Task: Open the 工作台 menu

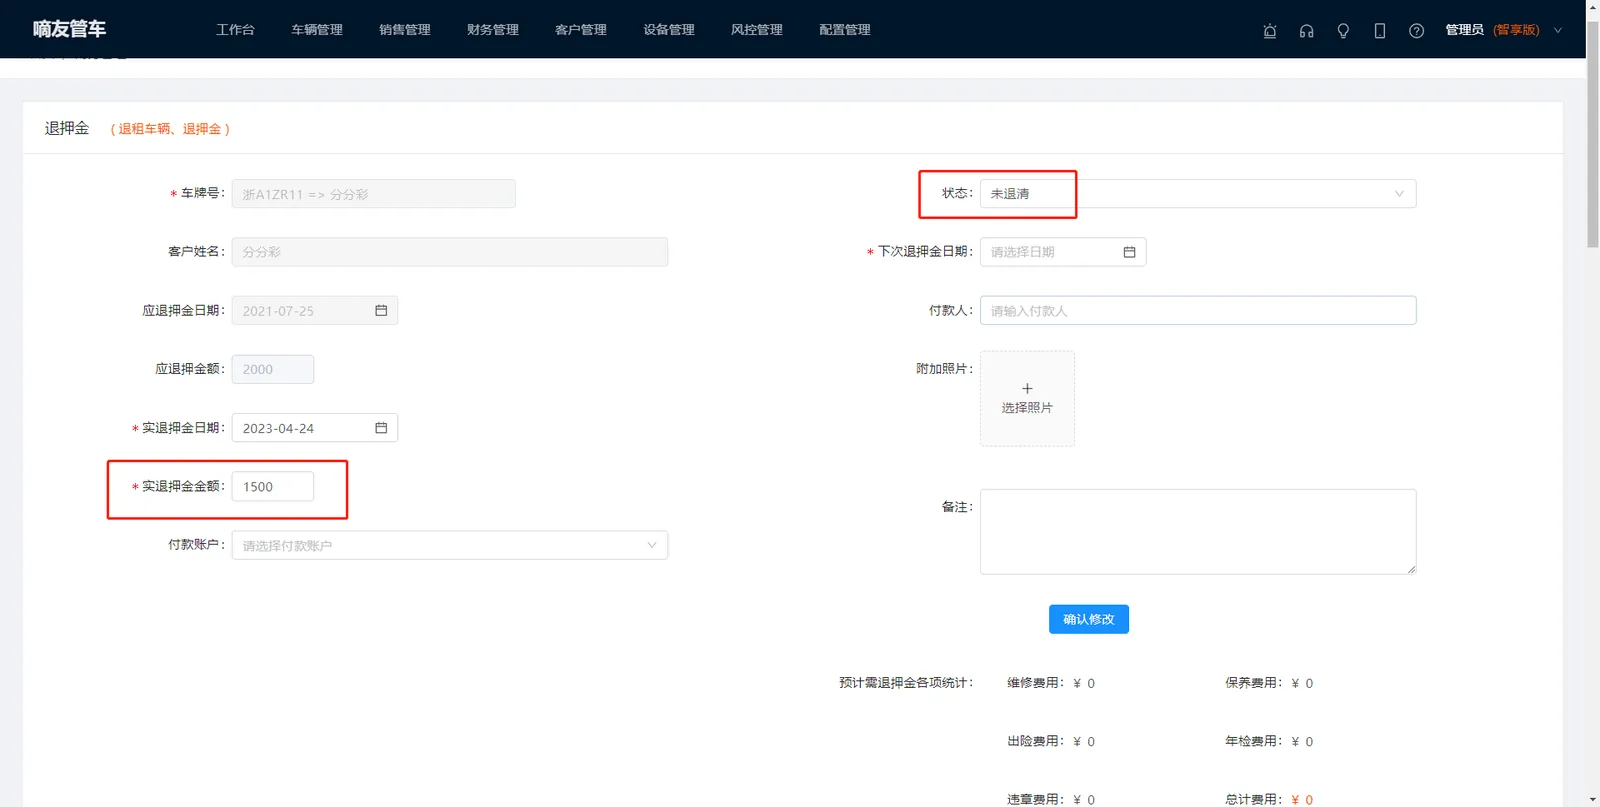Action: (x=235, y=30)
